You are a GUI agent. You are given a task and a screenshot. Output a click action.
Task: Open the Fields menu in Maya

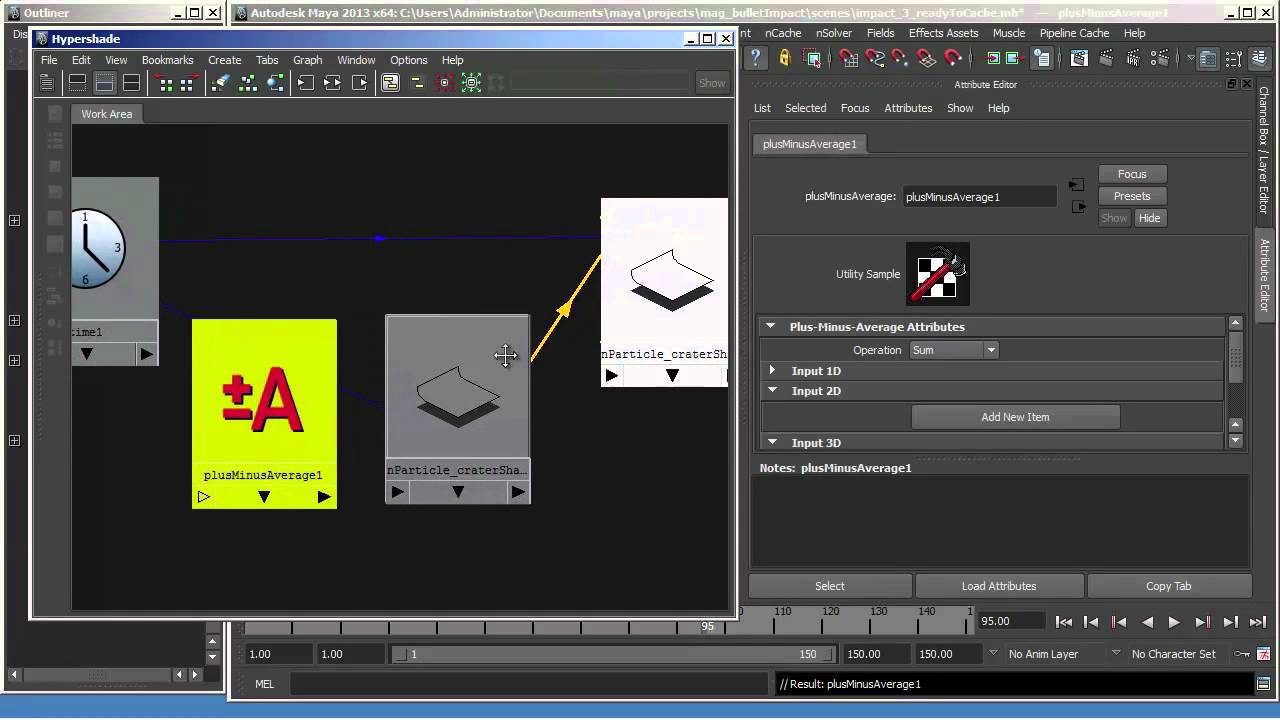(880, 33)
